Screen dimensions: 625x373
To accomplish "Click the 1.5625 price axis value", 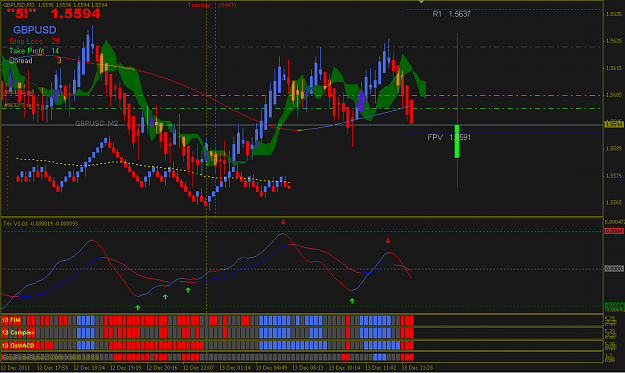I will [614, 41].
